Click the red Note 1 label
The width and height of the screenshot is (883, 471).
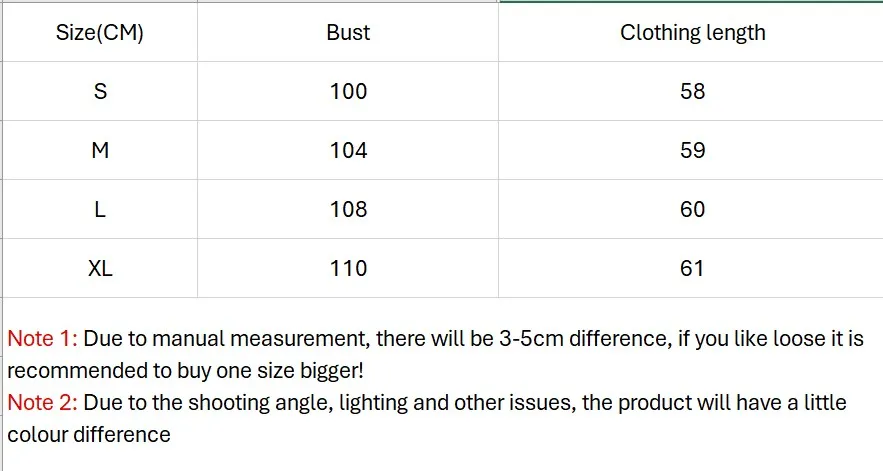pos(42,339)
